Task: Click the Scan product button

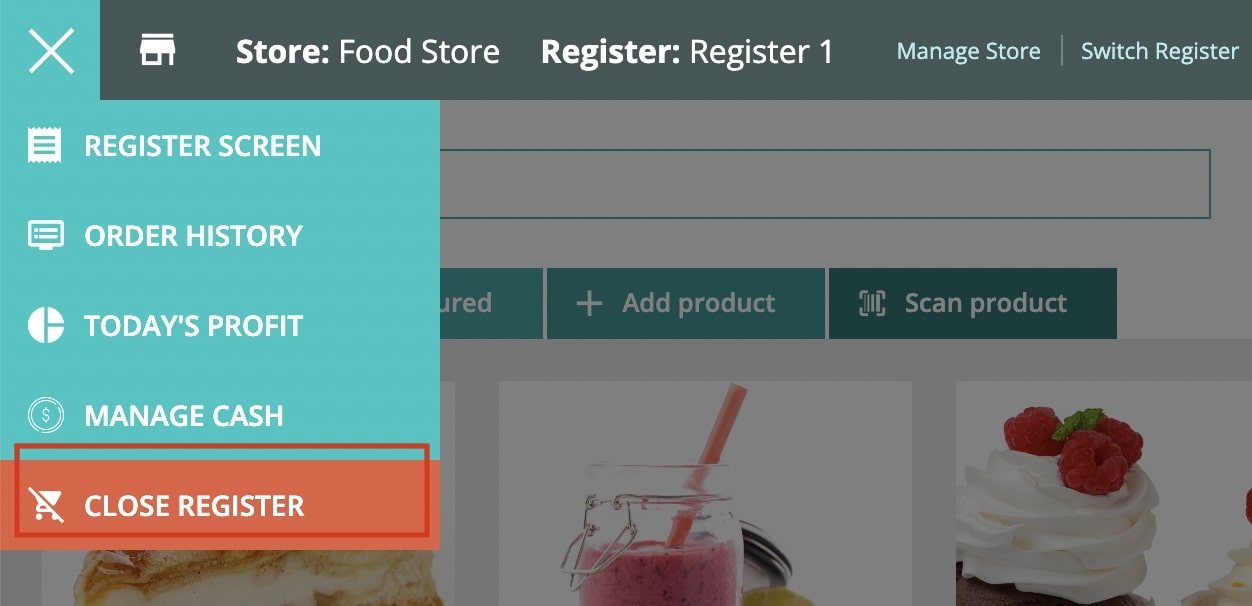Action: [972, 303]
